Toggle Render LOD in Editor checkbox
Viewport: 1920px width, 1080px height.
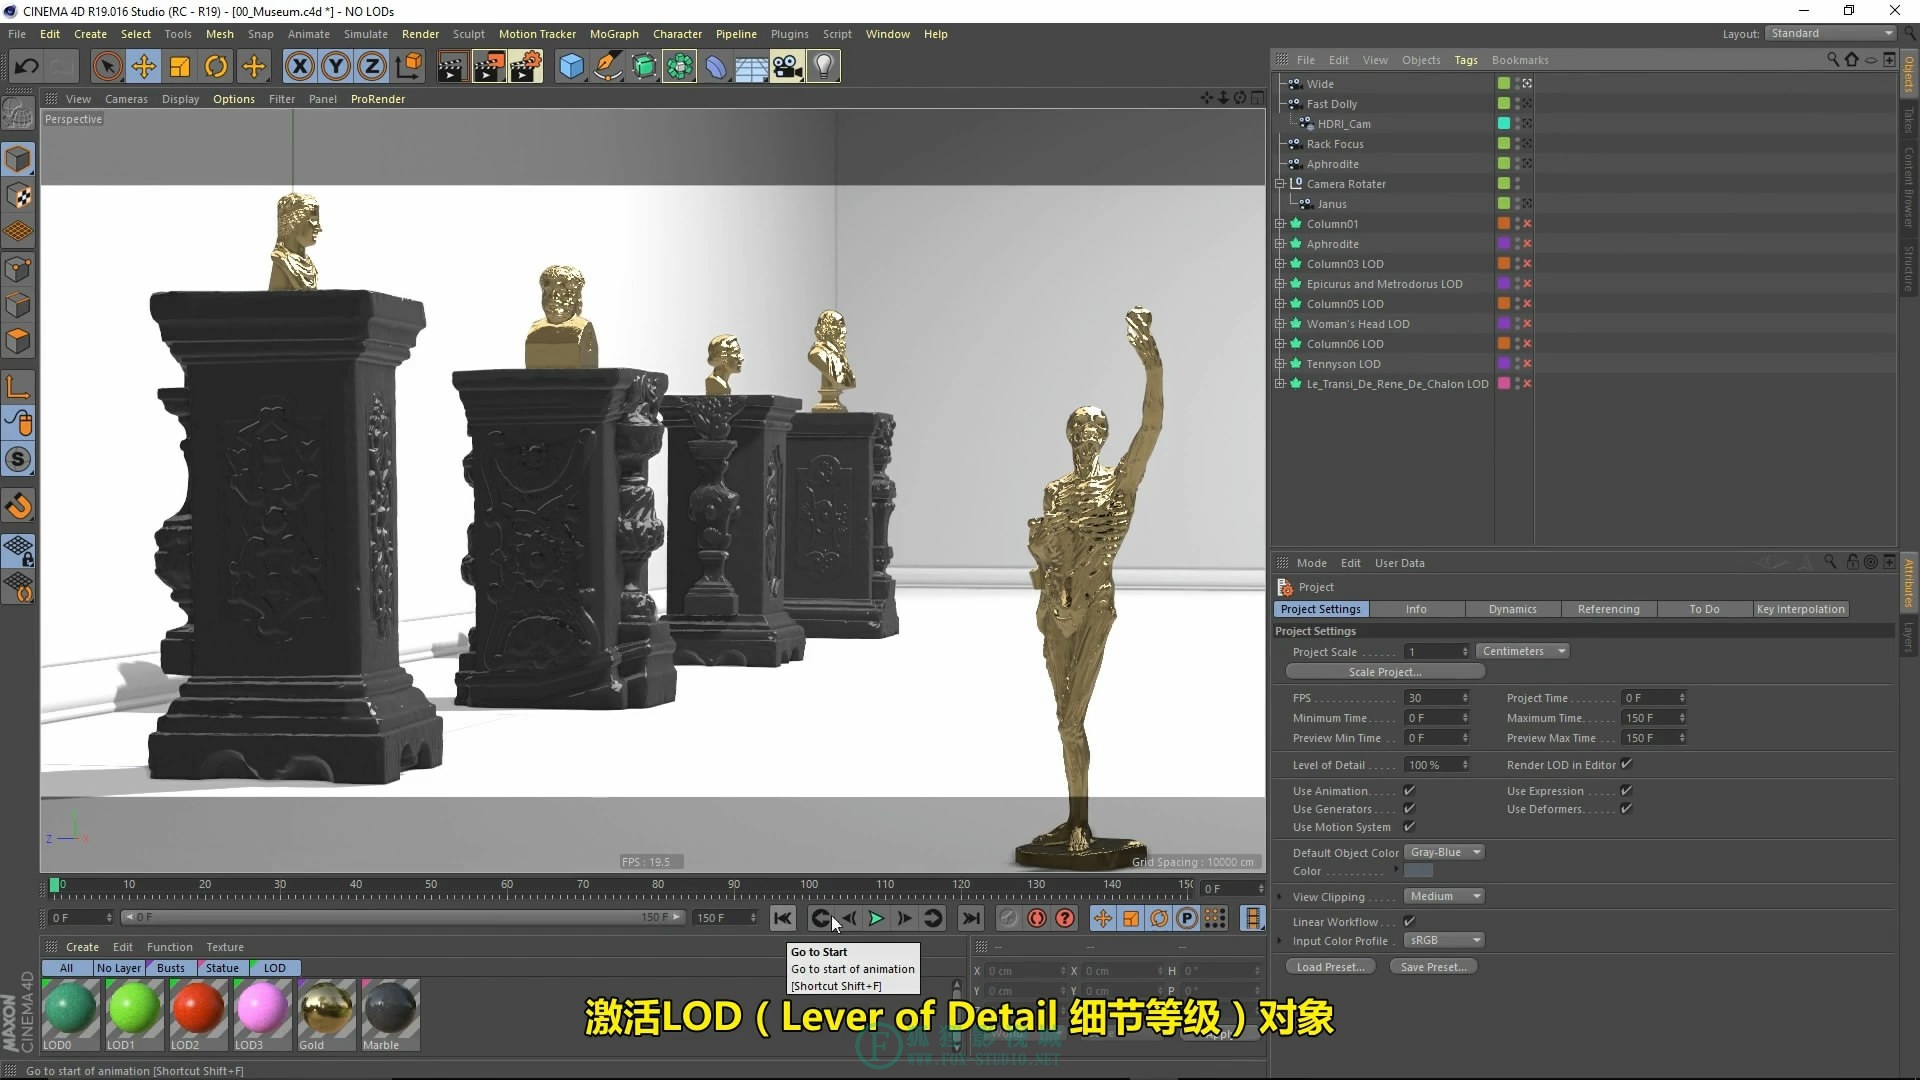point(1626,764)
